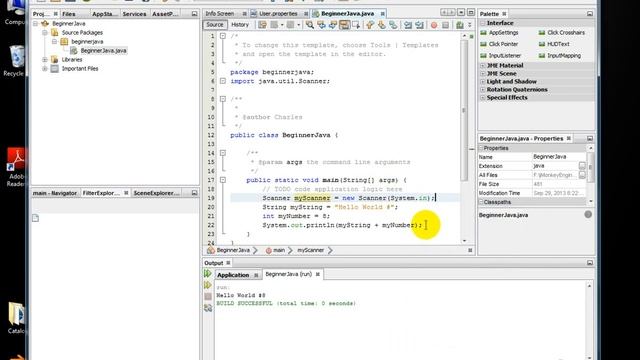Select InputListener palette item
The height and width of the screenshot is (360, 640).
point(501,56)
